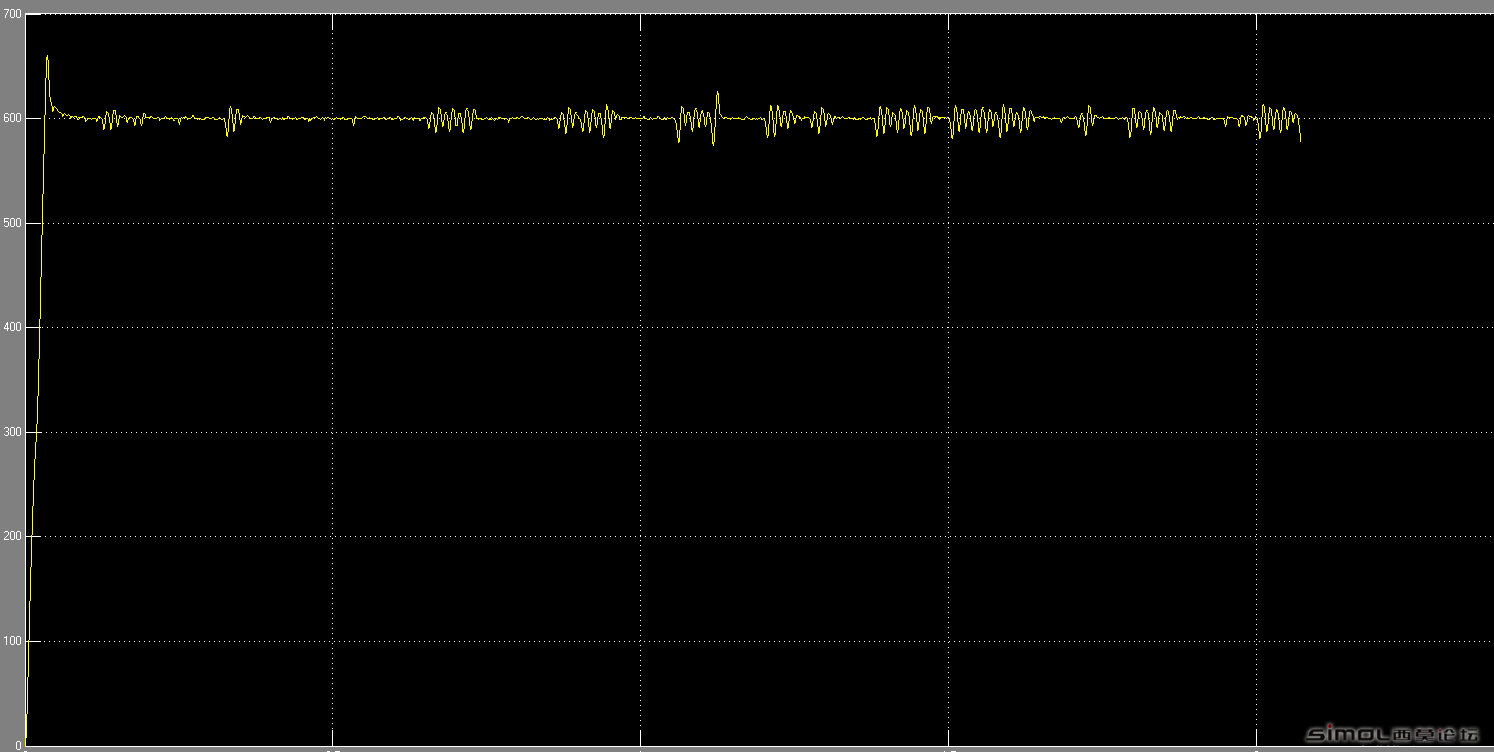Click the 100 y-axis label
The width and height of the screenshot is (1494, 752).
click(11, 641)
